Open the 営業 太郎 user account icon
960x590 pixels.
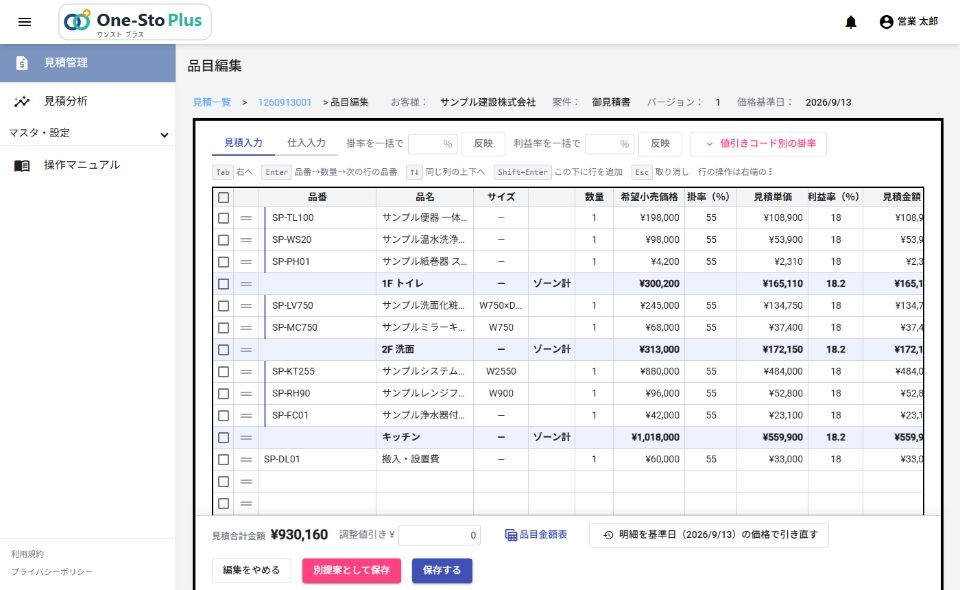tap(886, 22)
